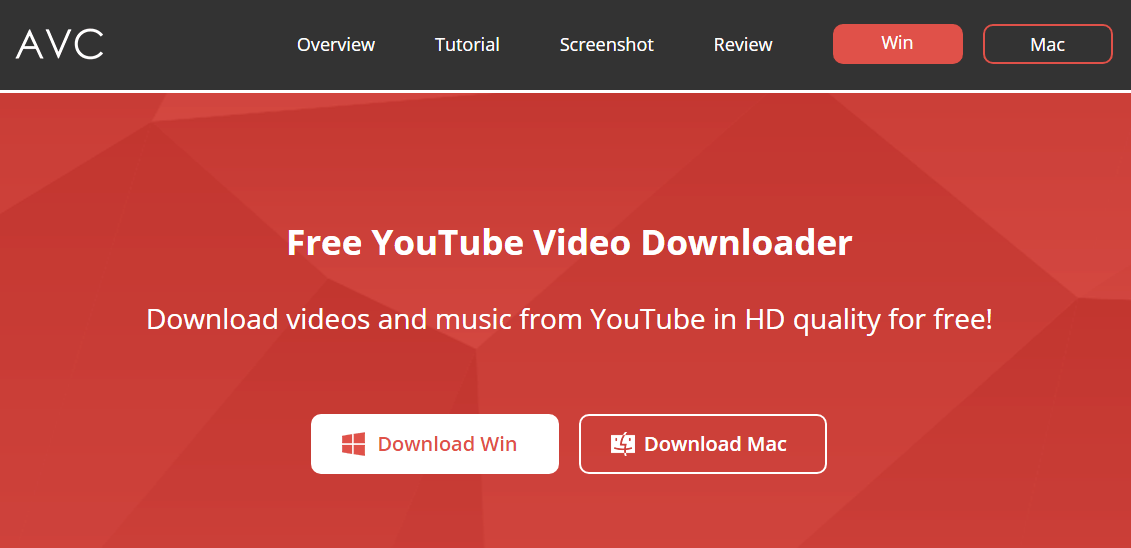Screen dimensions: 1131x548
Task: Click the word YouTube in the heading
Action: point(448,243)
